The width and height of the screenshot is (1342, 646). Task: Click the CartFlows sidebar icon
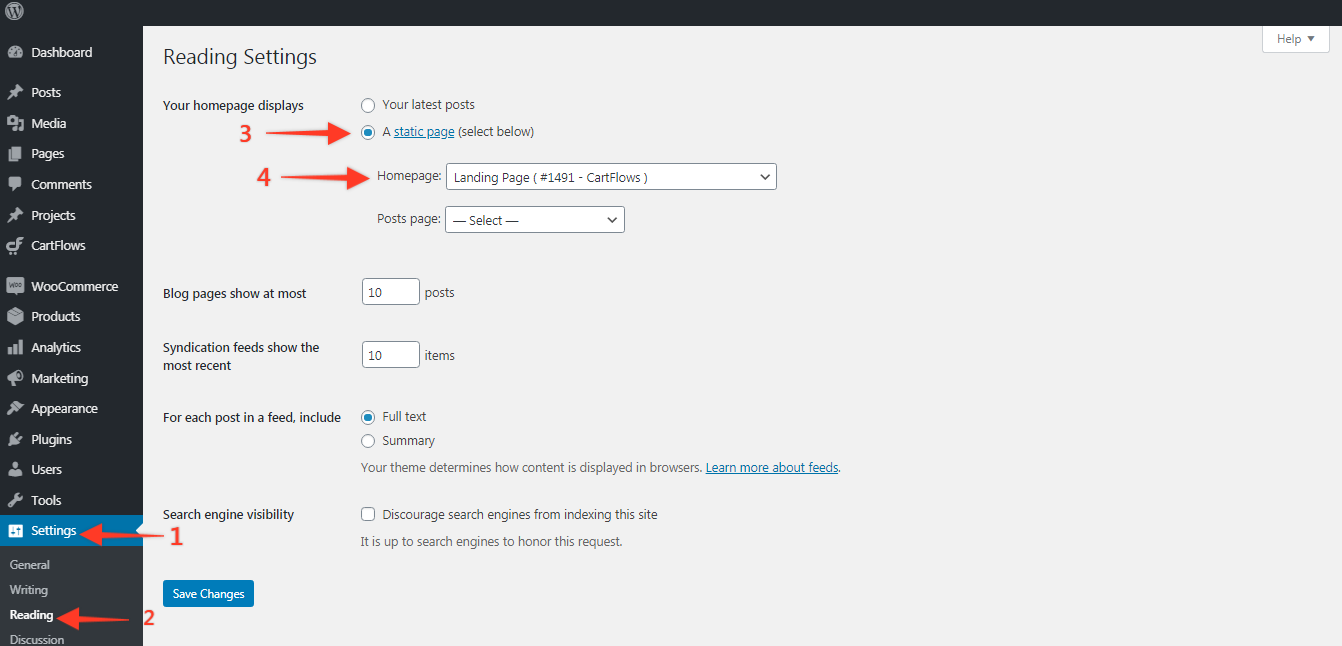pos(15,246)
